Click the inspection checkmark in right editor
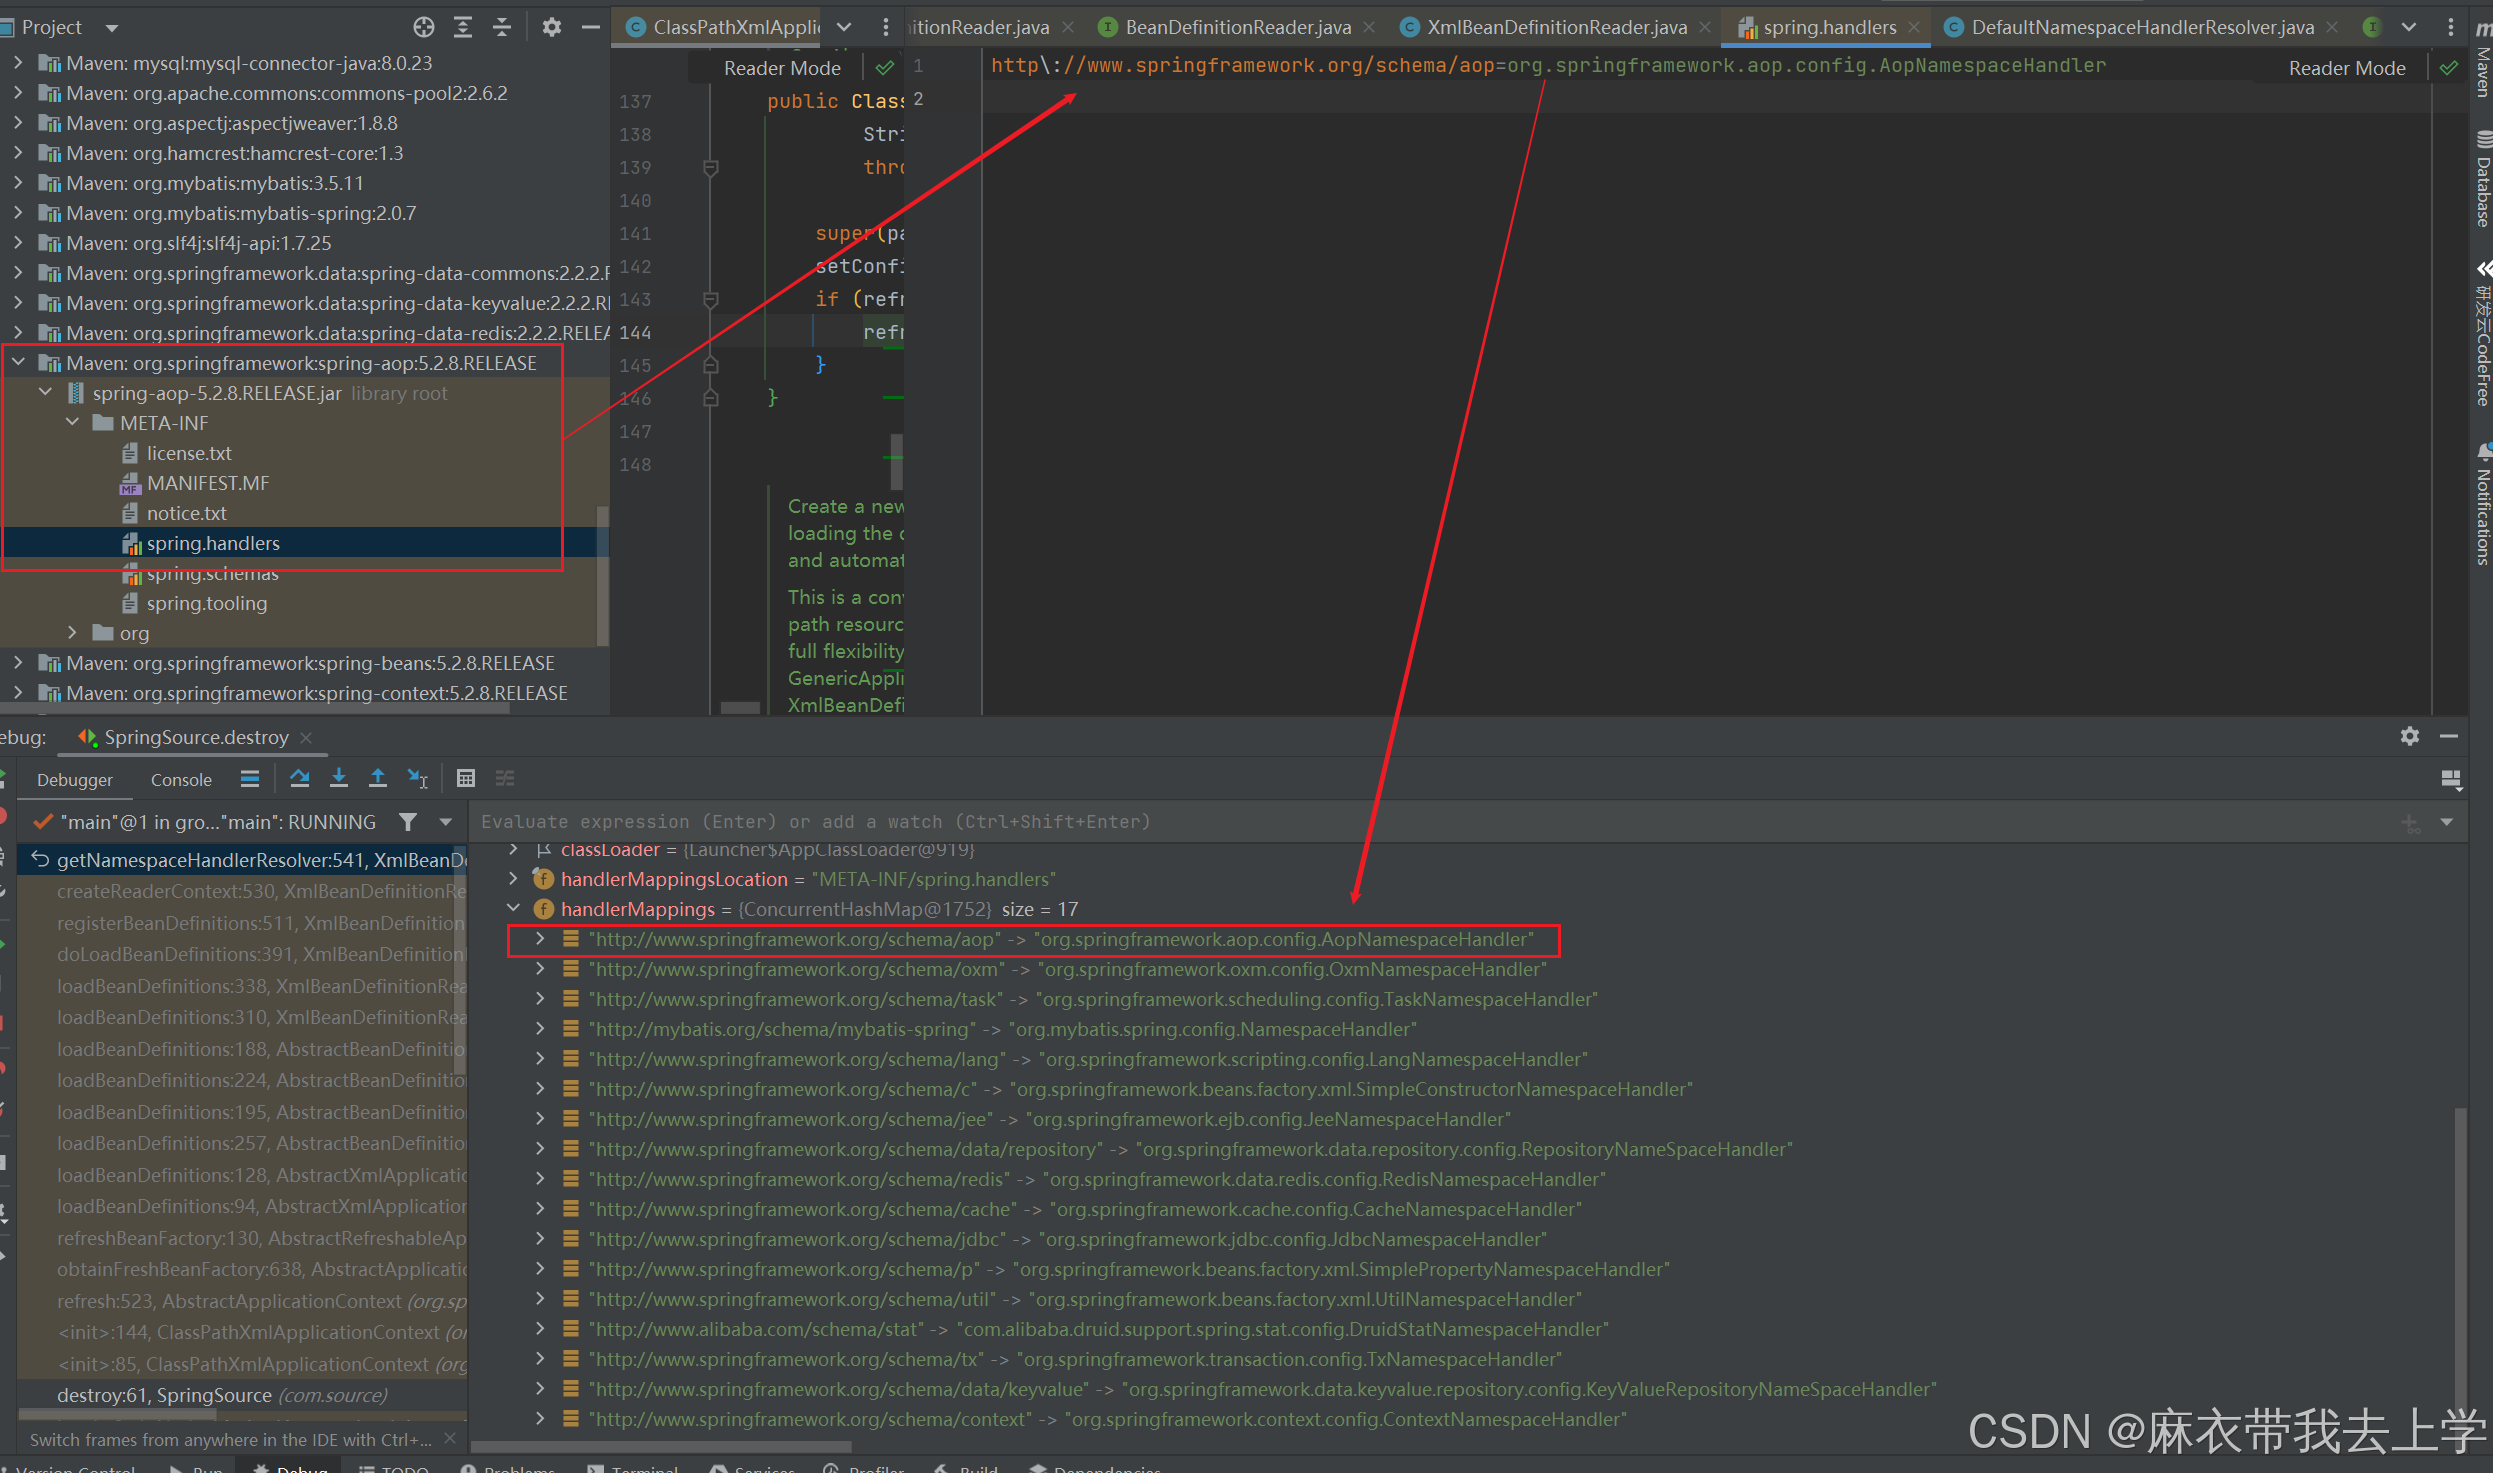The width and height of the screenshot is (2493, 1473). tap(2449, 68)
